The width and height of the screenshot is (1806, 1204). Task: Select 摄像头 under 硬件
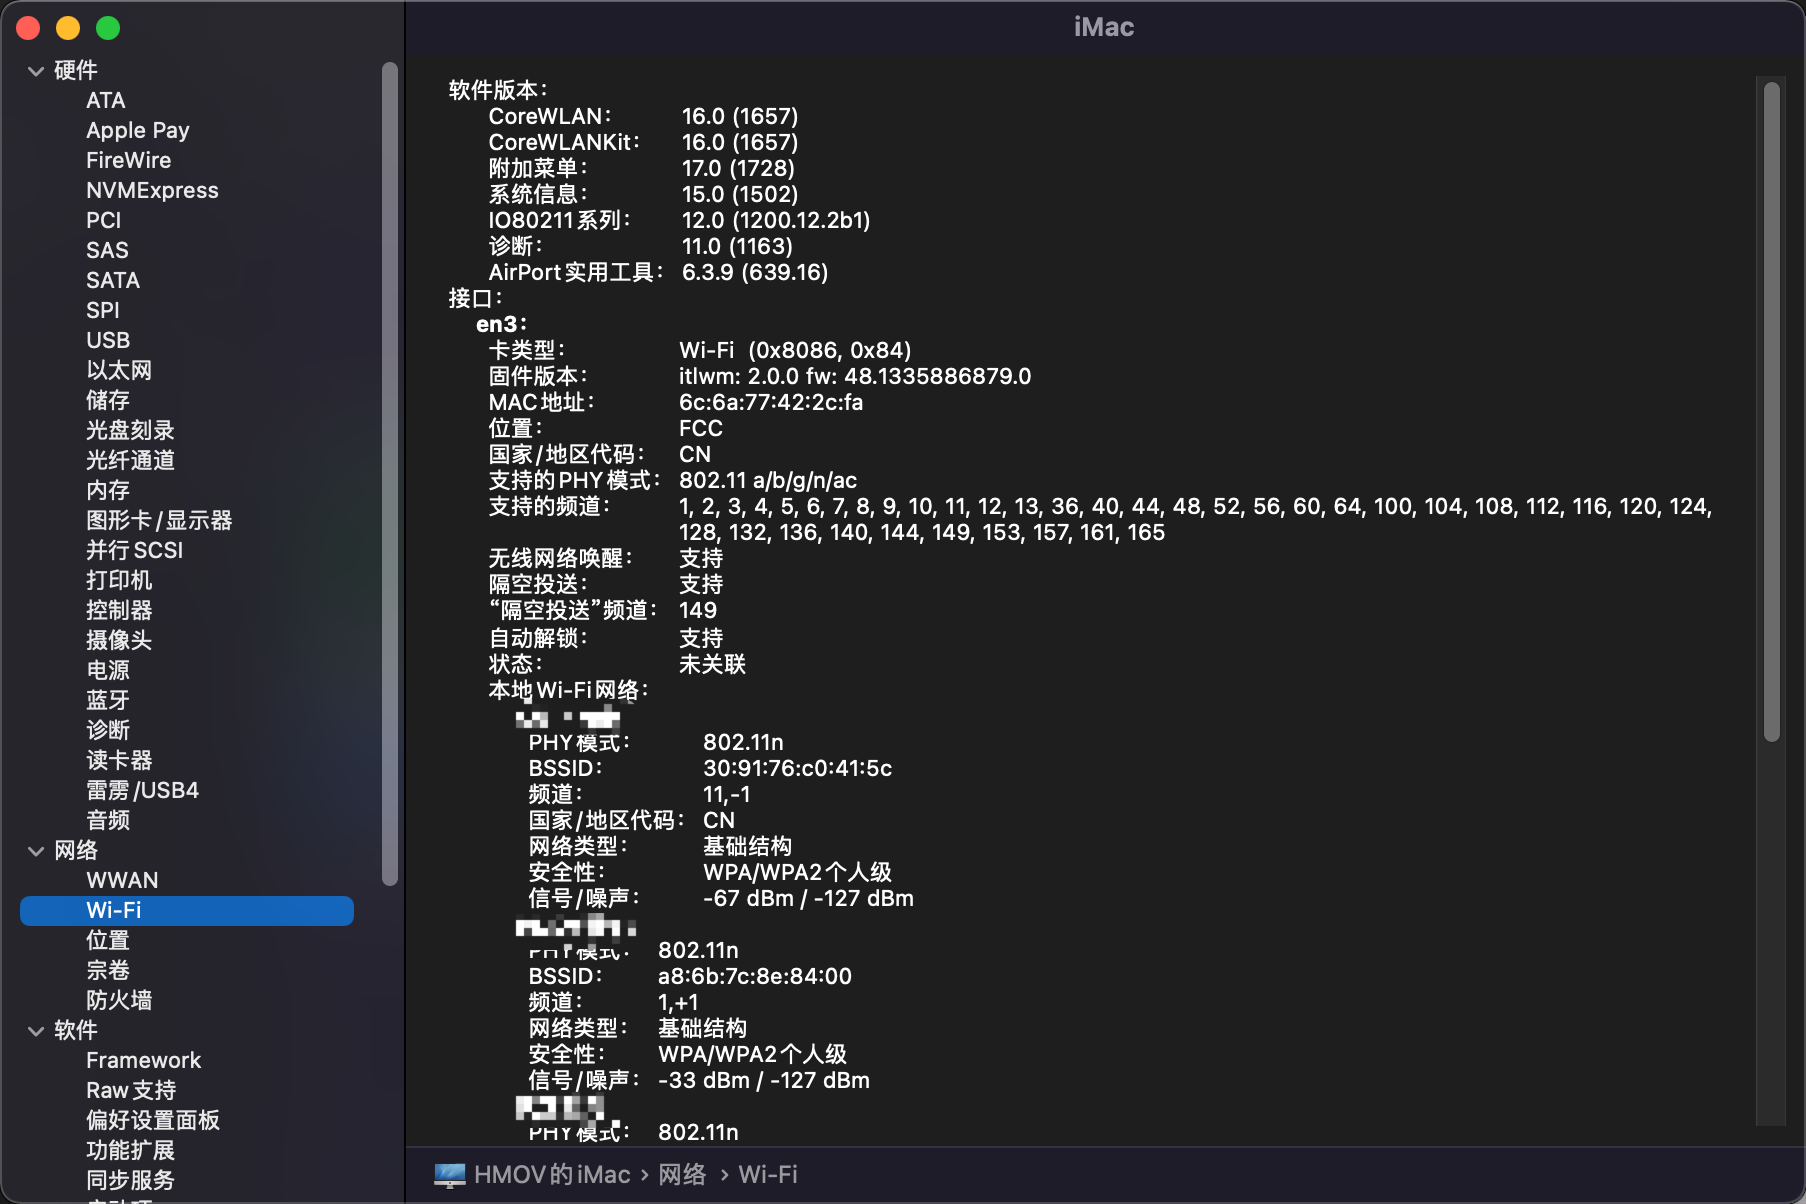120,640
